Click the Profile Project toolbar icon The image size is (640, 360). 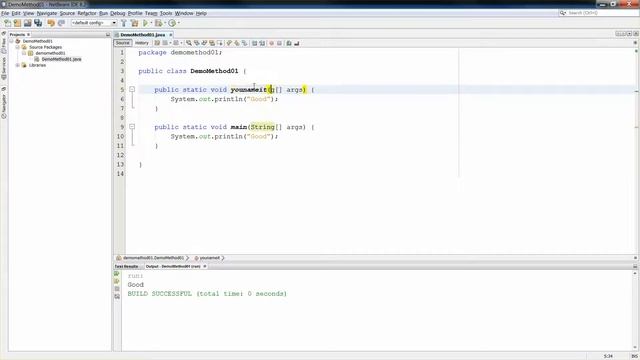pos(172,23)
